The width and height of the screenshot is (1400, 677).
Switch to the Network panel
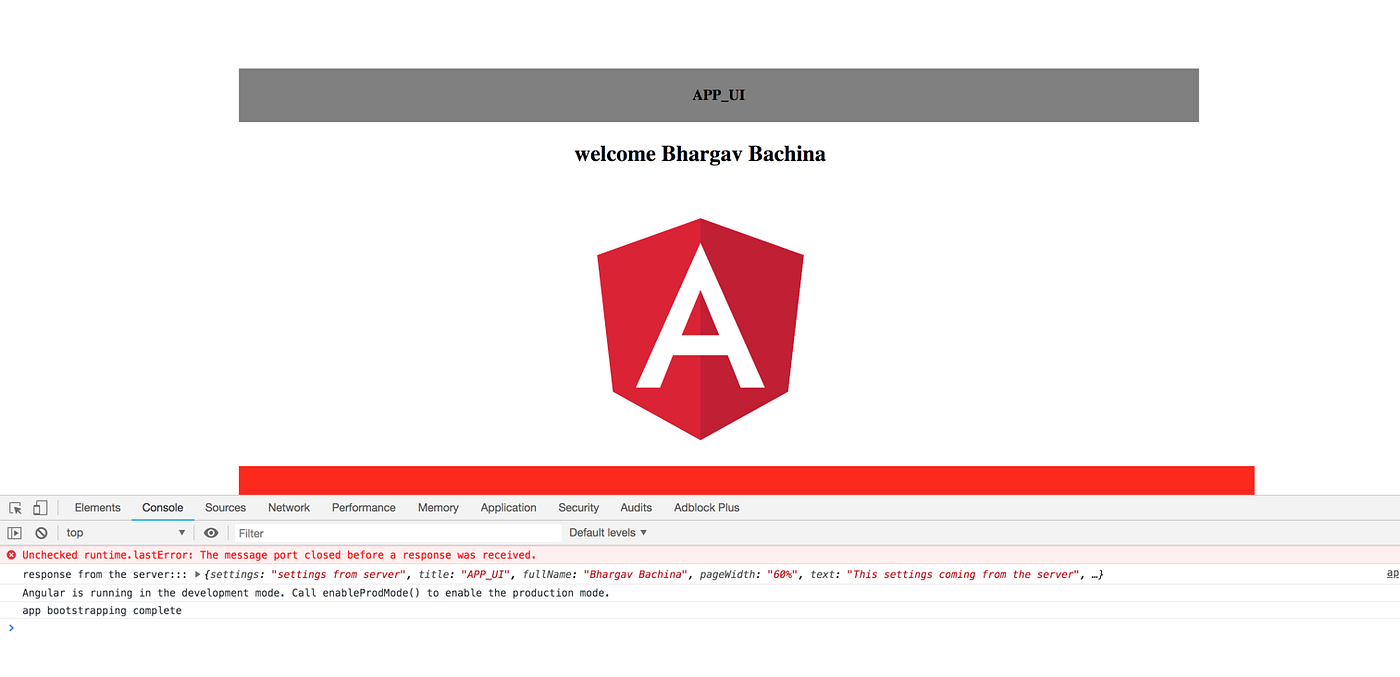click(x=288, y=507)
